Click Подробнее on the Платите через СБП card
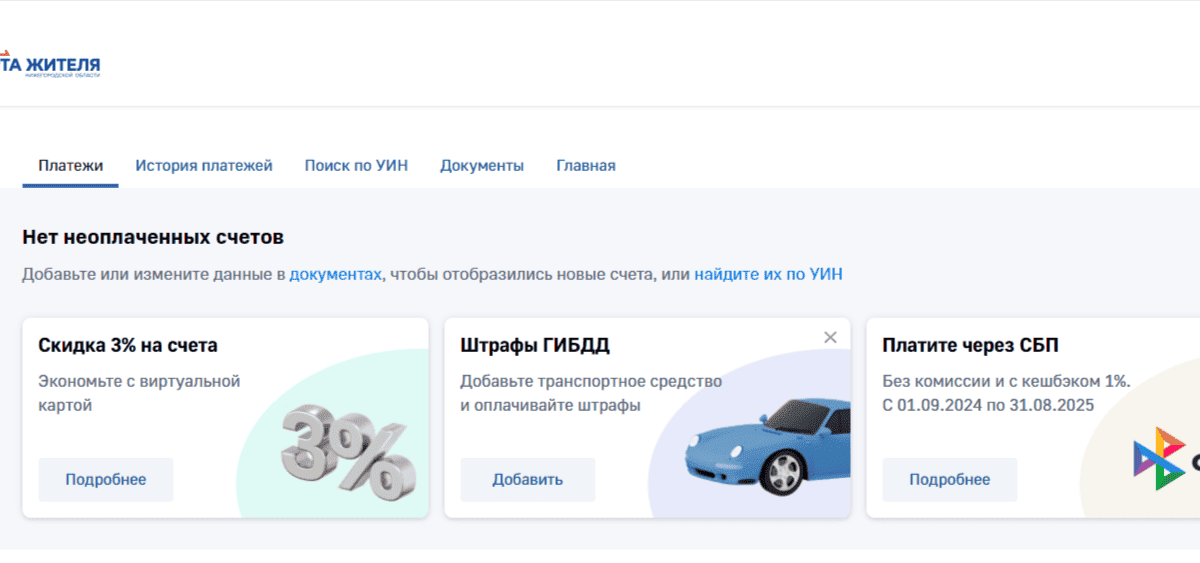The image size is (1200, 563). tap(950, 480)
